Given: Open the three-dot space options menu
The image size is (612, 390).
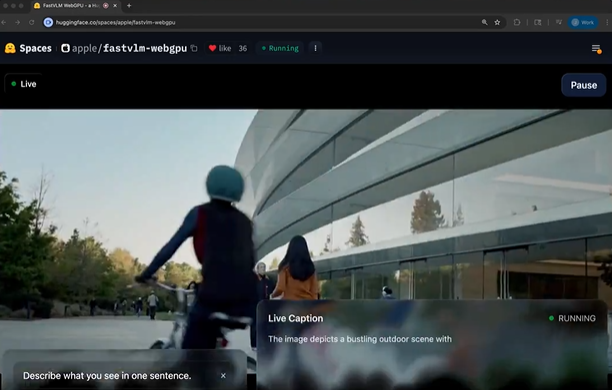Looking at the screenshot, I should (x=315, y=48).
